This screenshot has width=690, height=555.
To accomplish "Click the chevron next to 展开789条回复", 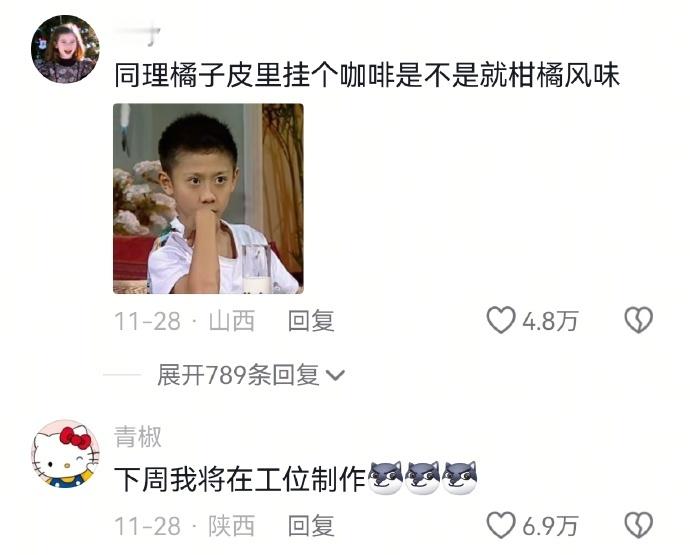I will tap(335, 375).
